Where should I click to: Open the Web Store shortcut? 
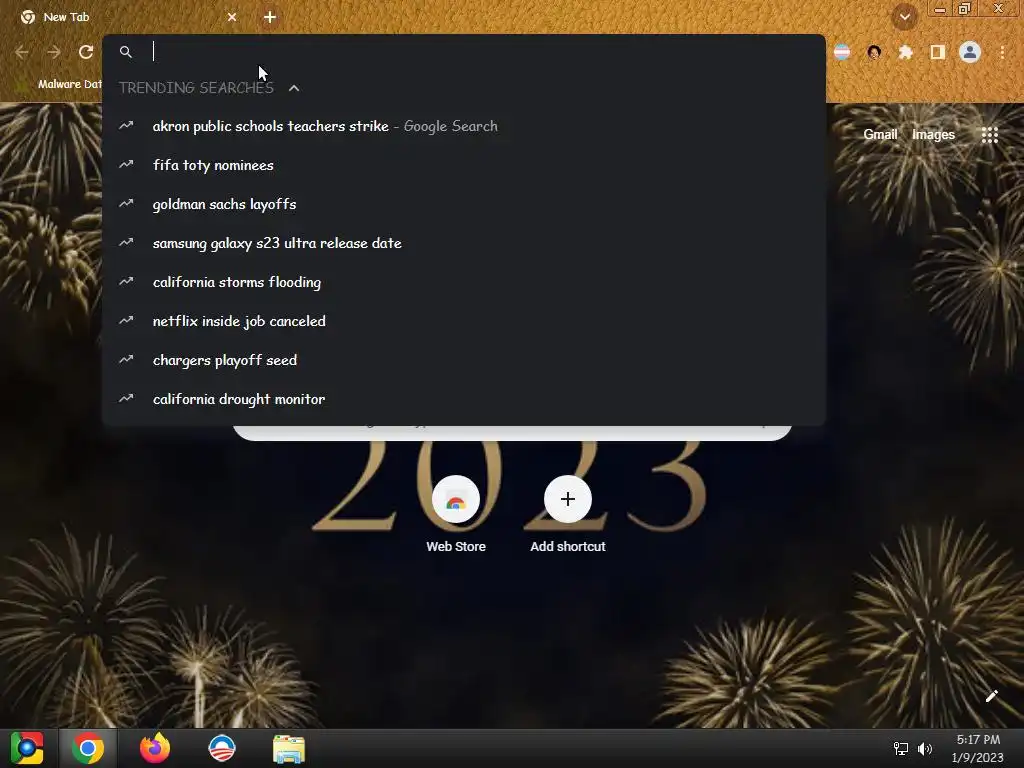(x=456, y=515)
